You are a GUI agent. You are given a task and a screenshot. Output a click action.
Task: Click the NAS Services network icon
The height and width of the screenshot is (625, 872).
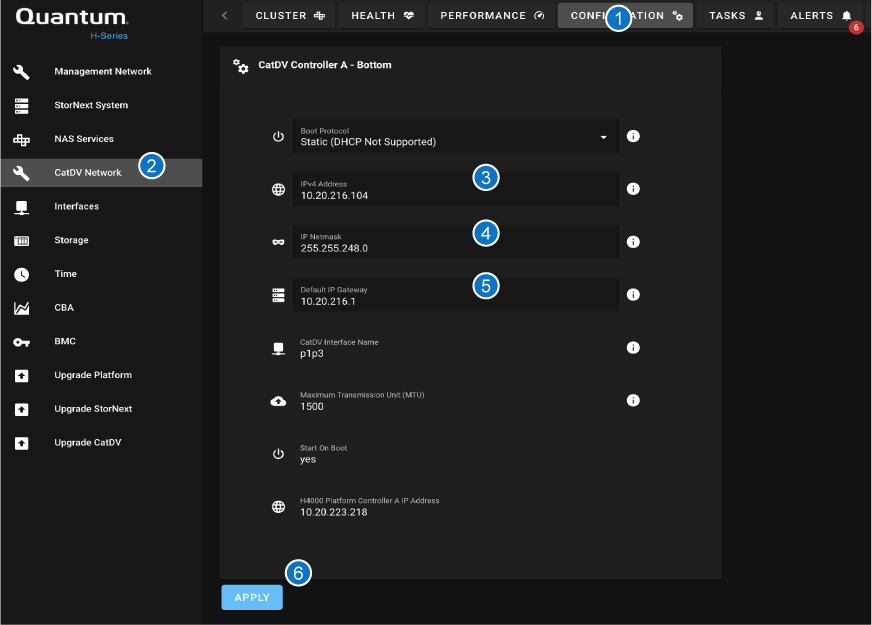[x=21, y=140]
